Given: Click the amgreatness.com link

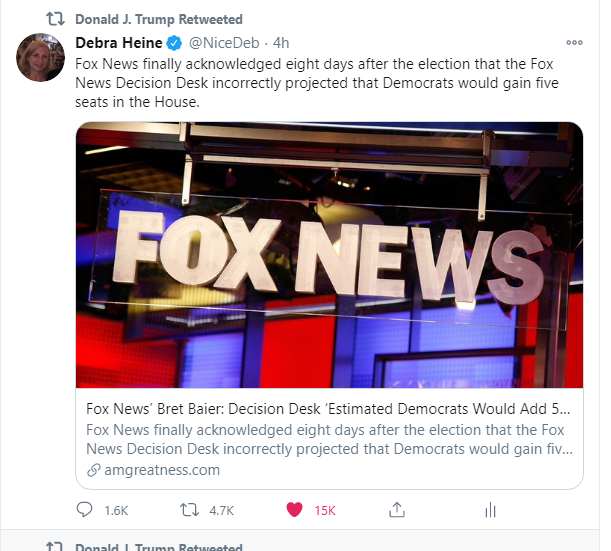Looking at the screenshot, I should click(162, 470).
